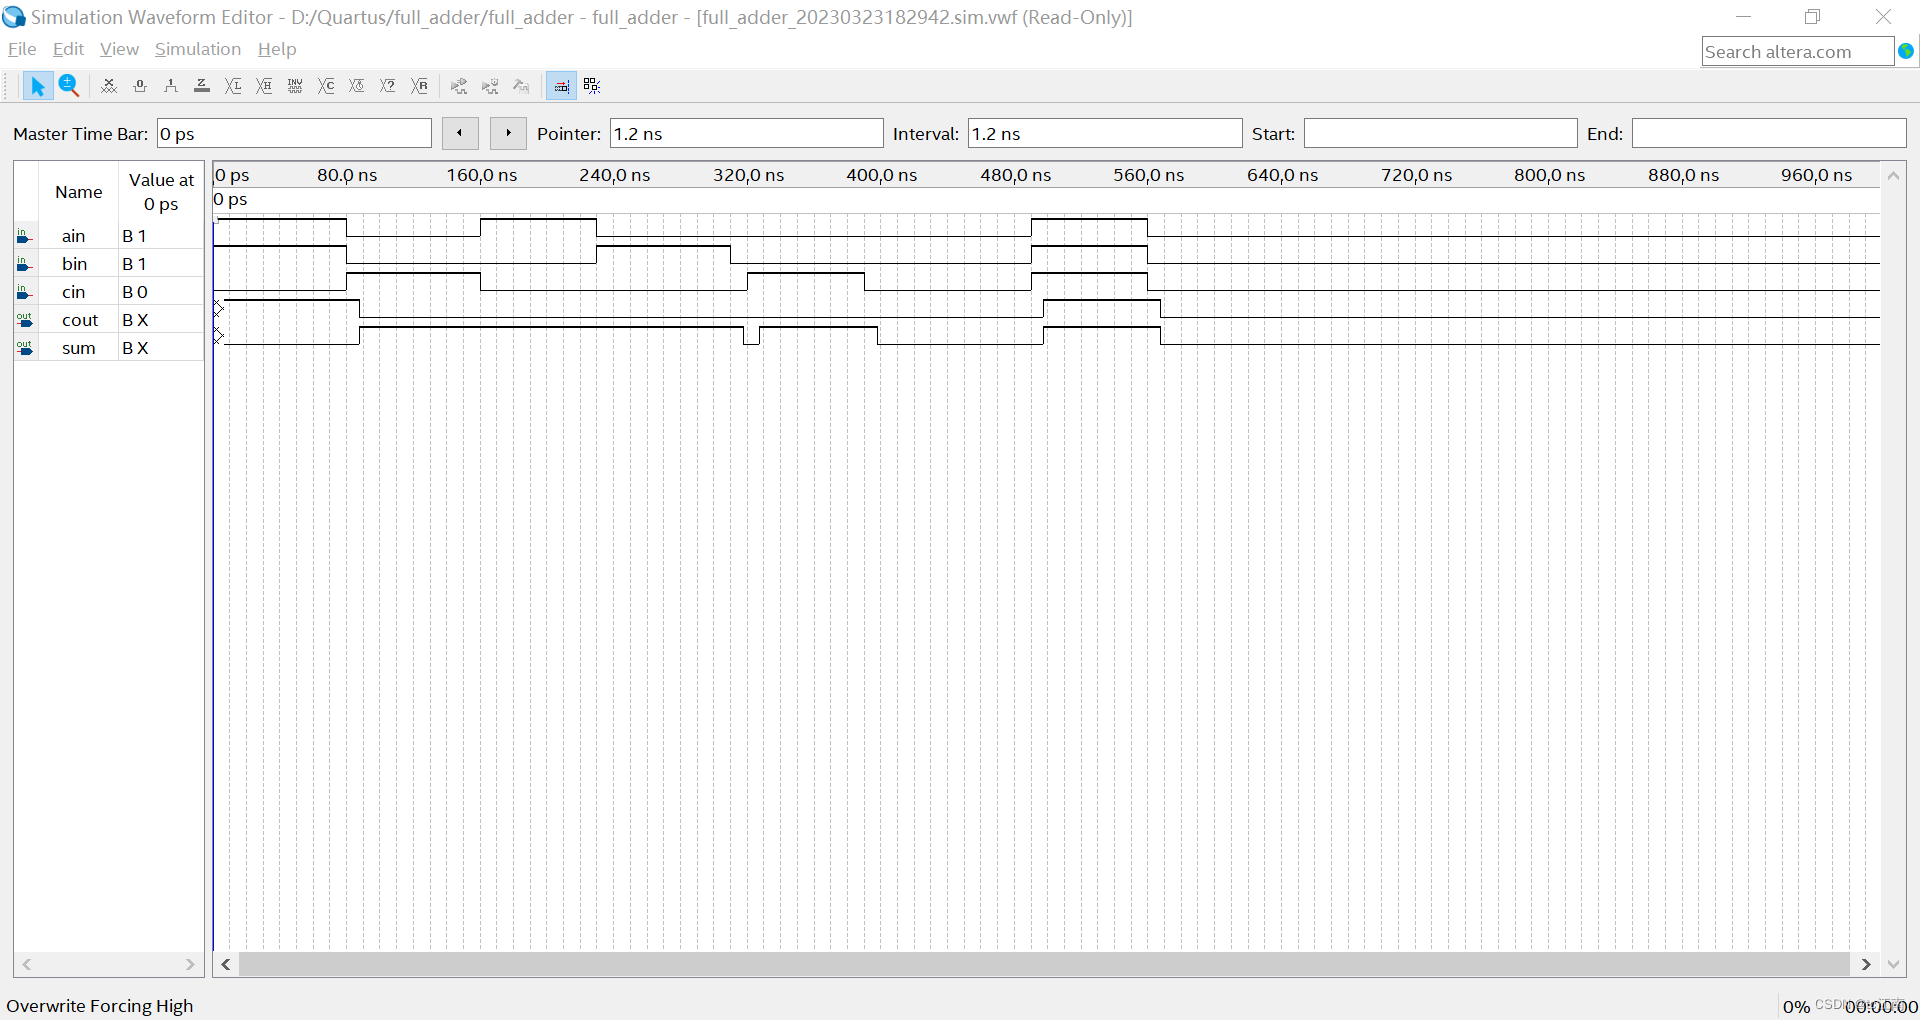The image size is (1920, 1020).
Task: Click the Search altera.com box
Action: tap(1797, 51)
